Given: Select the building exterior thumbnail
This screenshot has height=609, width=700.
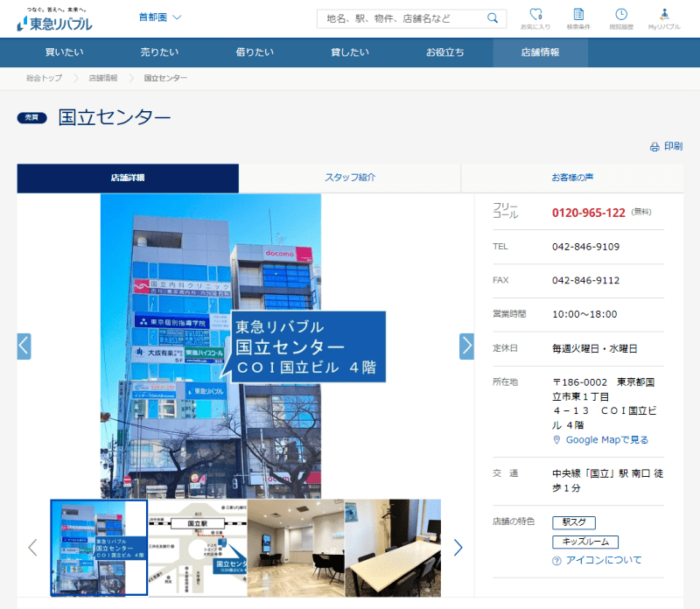Looking at the screenshot, I should (x=99, y=548).
